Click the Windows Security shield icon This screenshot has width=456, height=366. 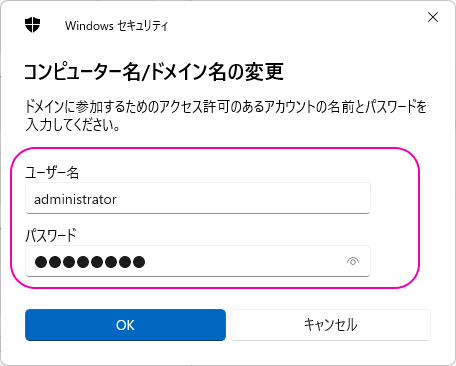click(32, 25)
